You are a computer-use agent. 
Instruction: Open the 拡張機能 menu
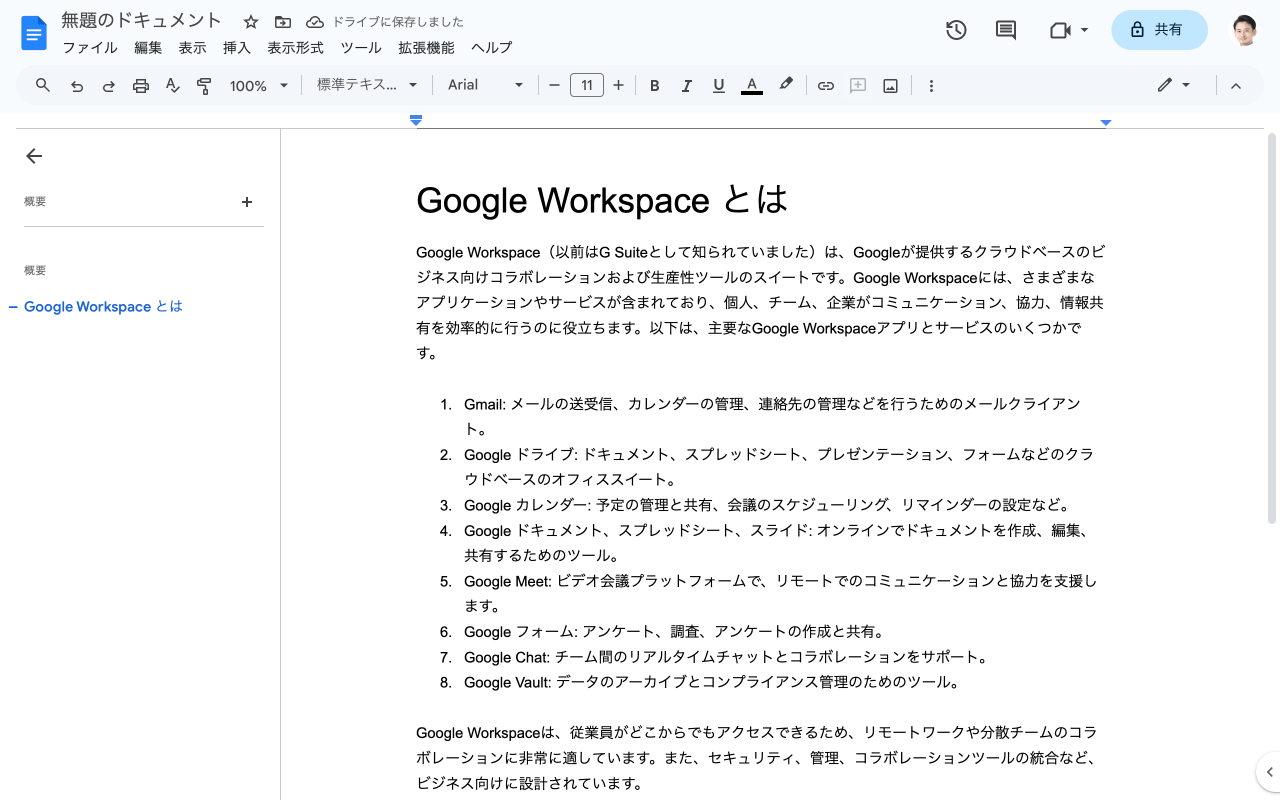[x=426, y=47]
